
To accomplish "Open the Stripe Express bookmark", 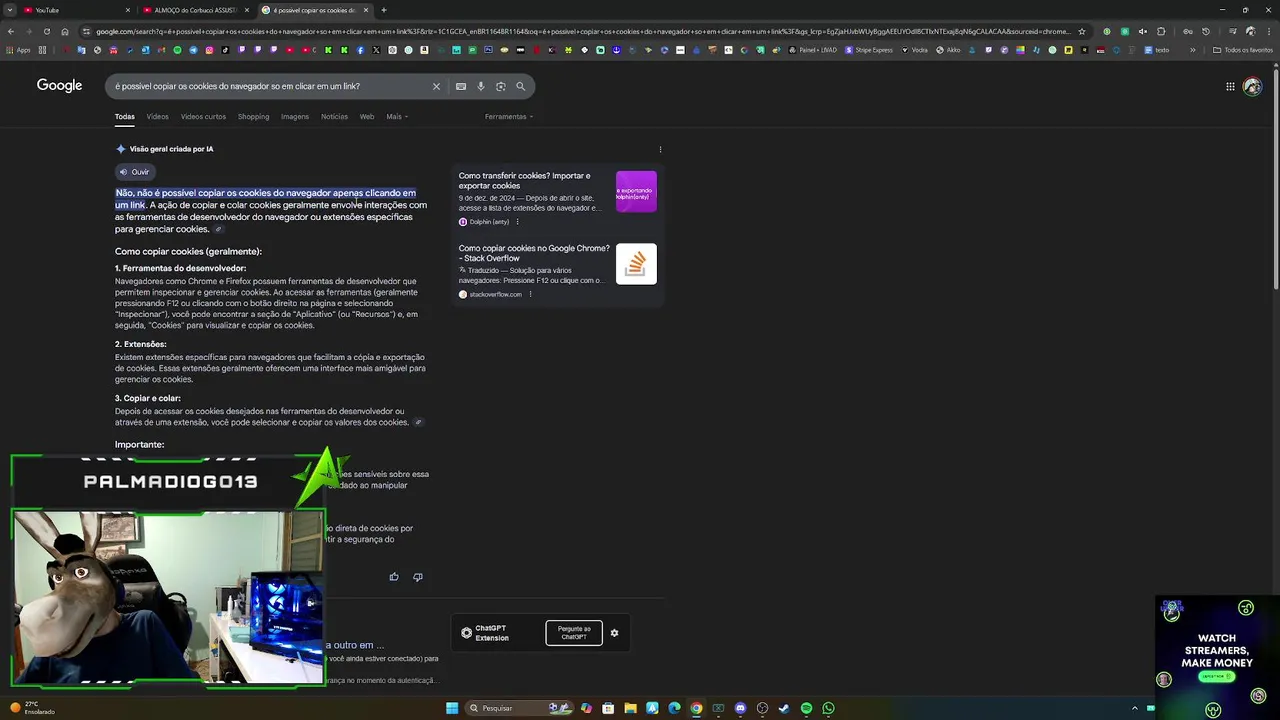I will click(869, 50).
